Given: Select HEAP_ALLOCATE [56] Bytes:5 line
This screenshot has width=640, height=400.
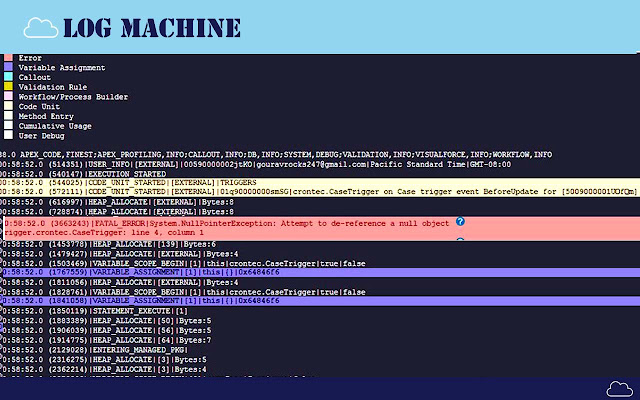Looking at the screenshot, I should pyautogui.click(x=107, y=331).
